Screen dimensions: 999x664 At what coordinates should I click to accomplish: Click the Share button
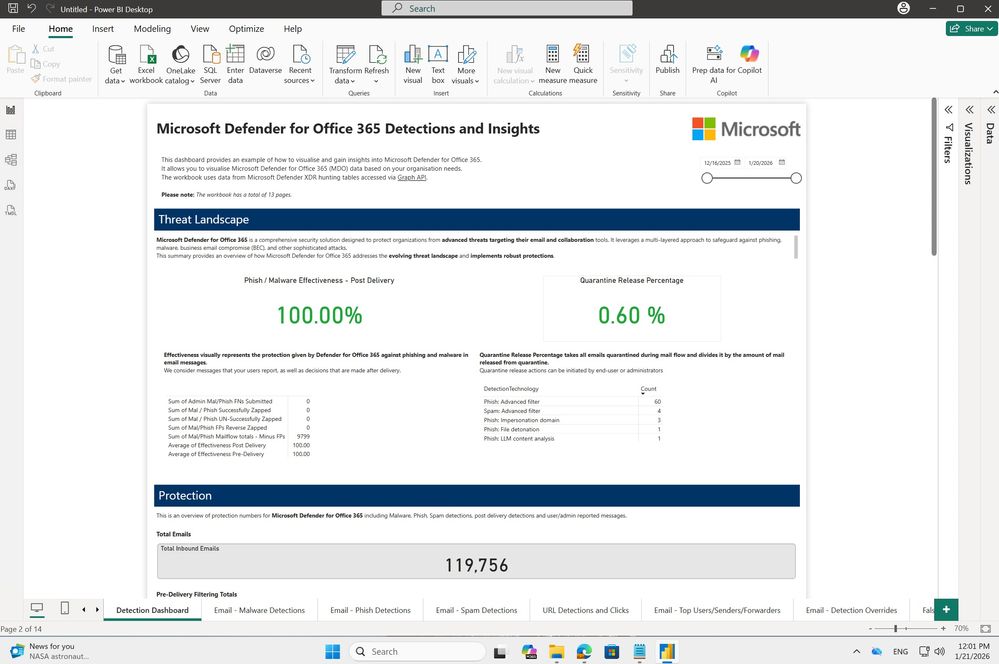click(x=971, y=29)
